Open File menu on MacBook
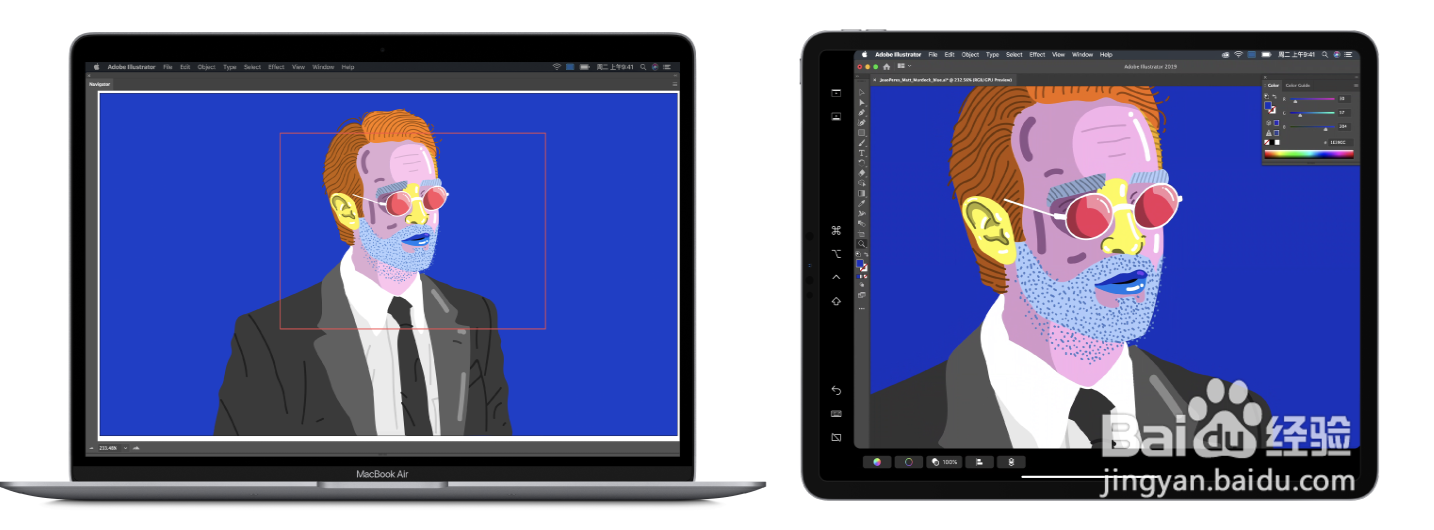Screen dimensions: 1434x530 click(168, 67)
